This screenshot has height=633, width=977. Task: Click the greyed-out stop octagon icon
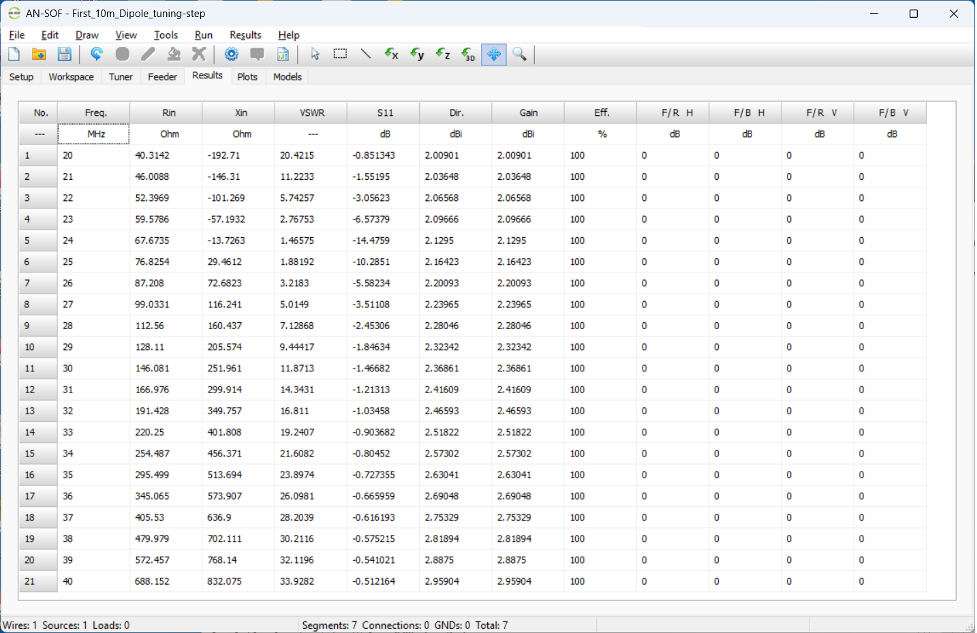122,54
